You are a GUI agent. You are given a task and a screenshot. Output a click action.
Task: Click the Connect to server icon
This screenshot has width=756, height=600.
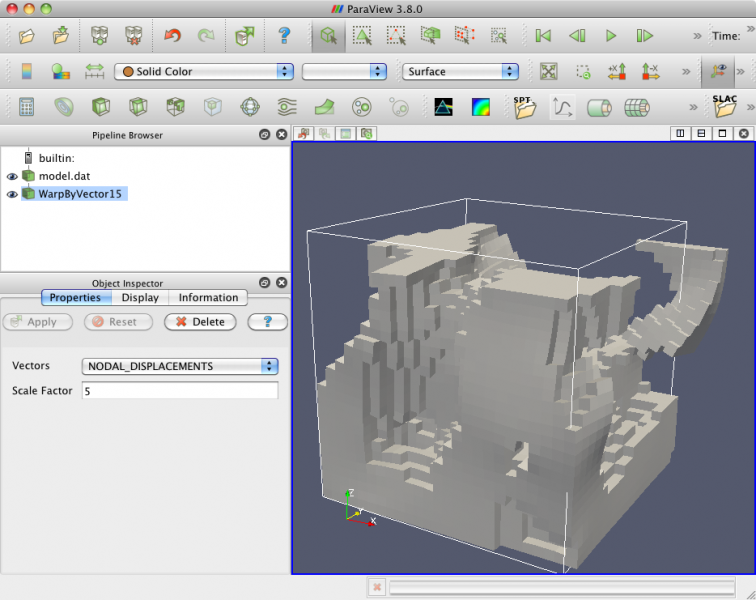point(99,36)
